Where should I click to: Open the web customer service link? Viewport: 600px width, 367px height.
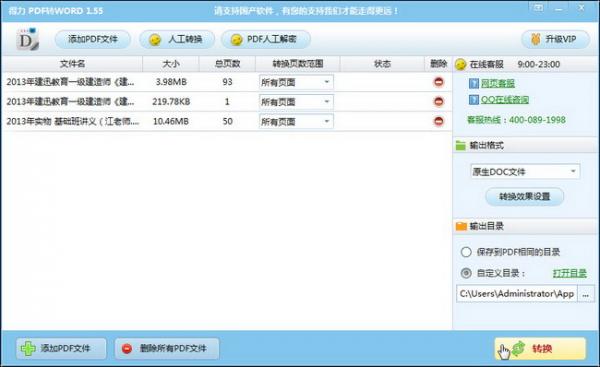tap(497, 83)
